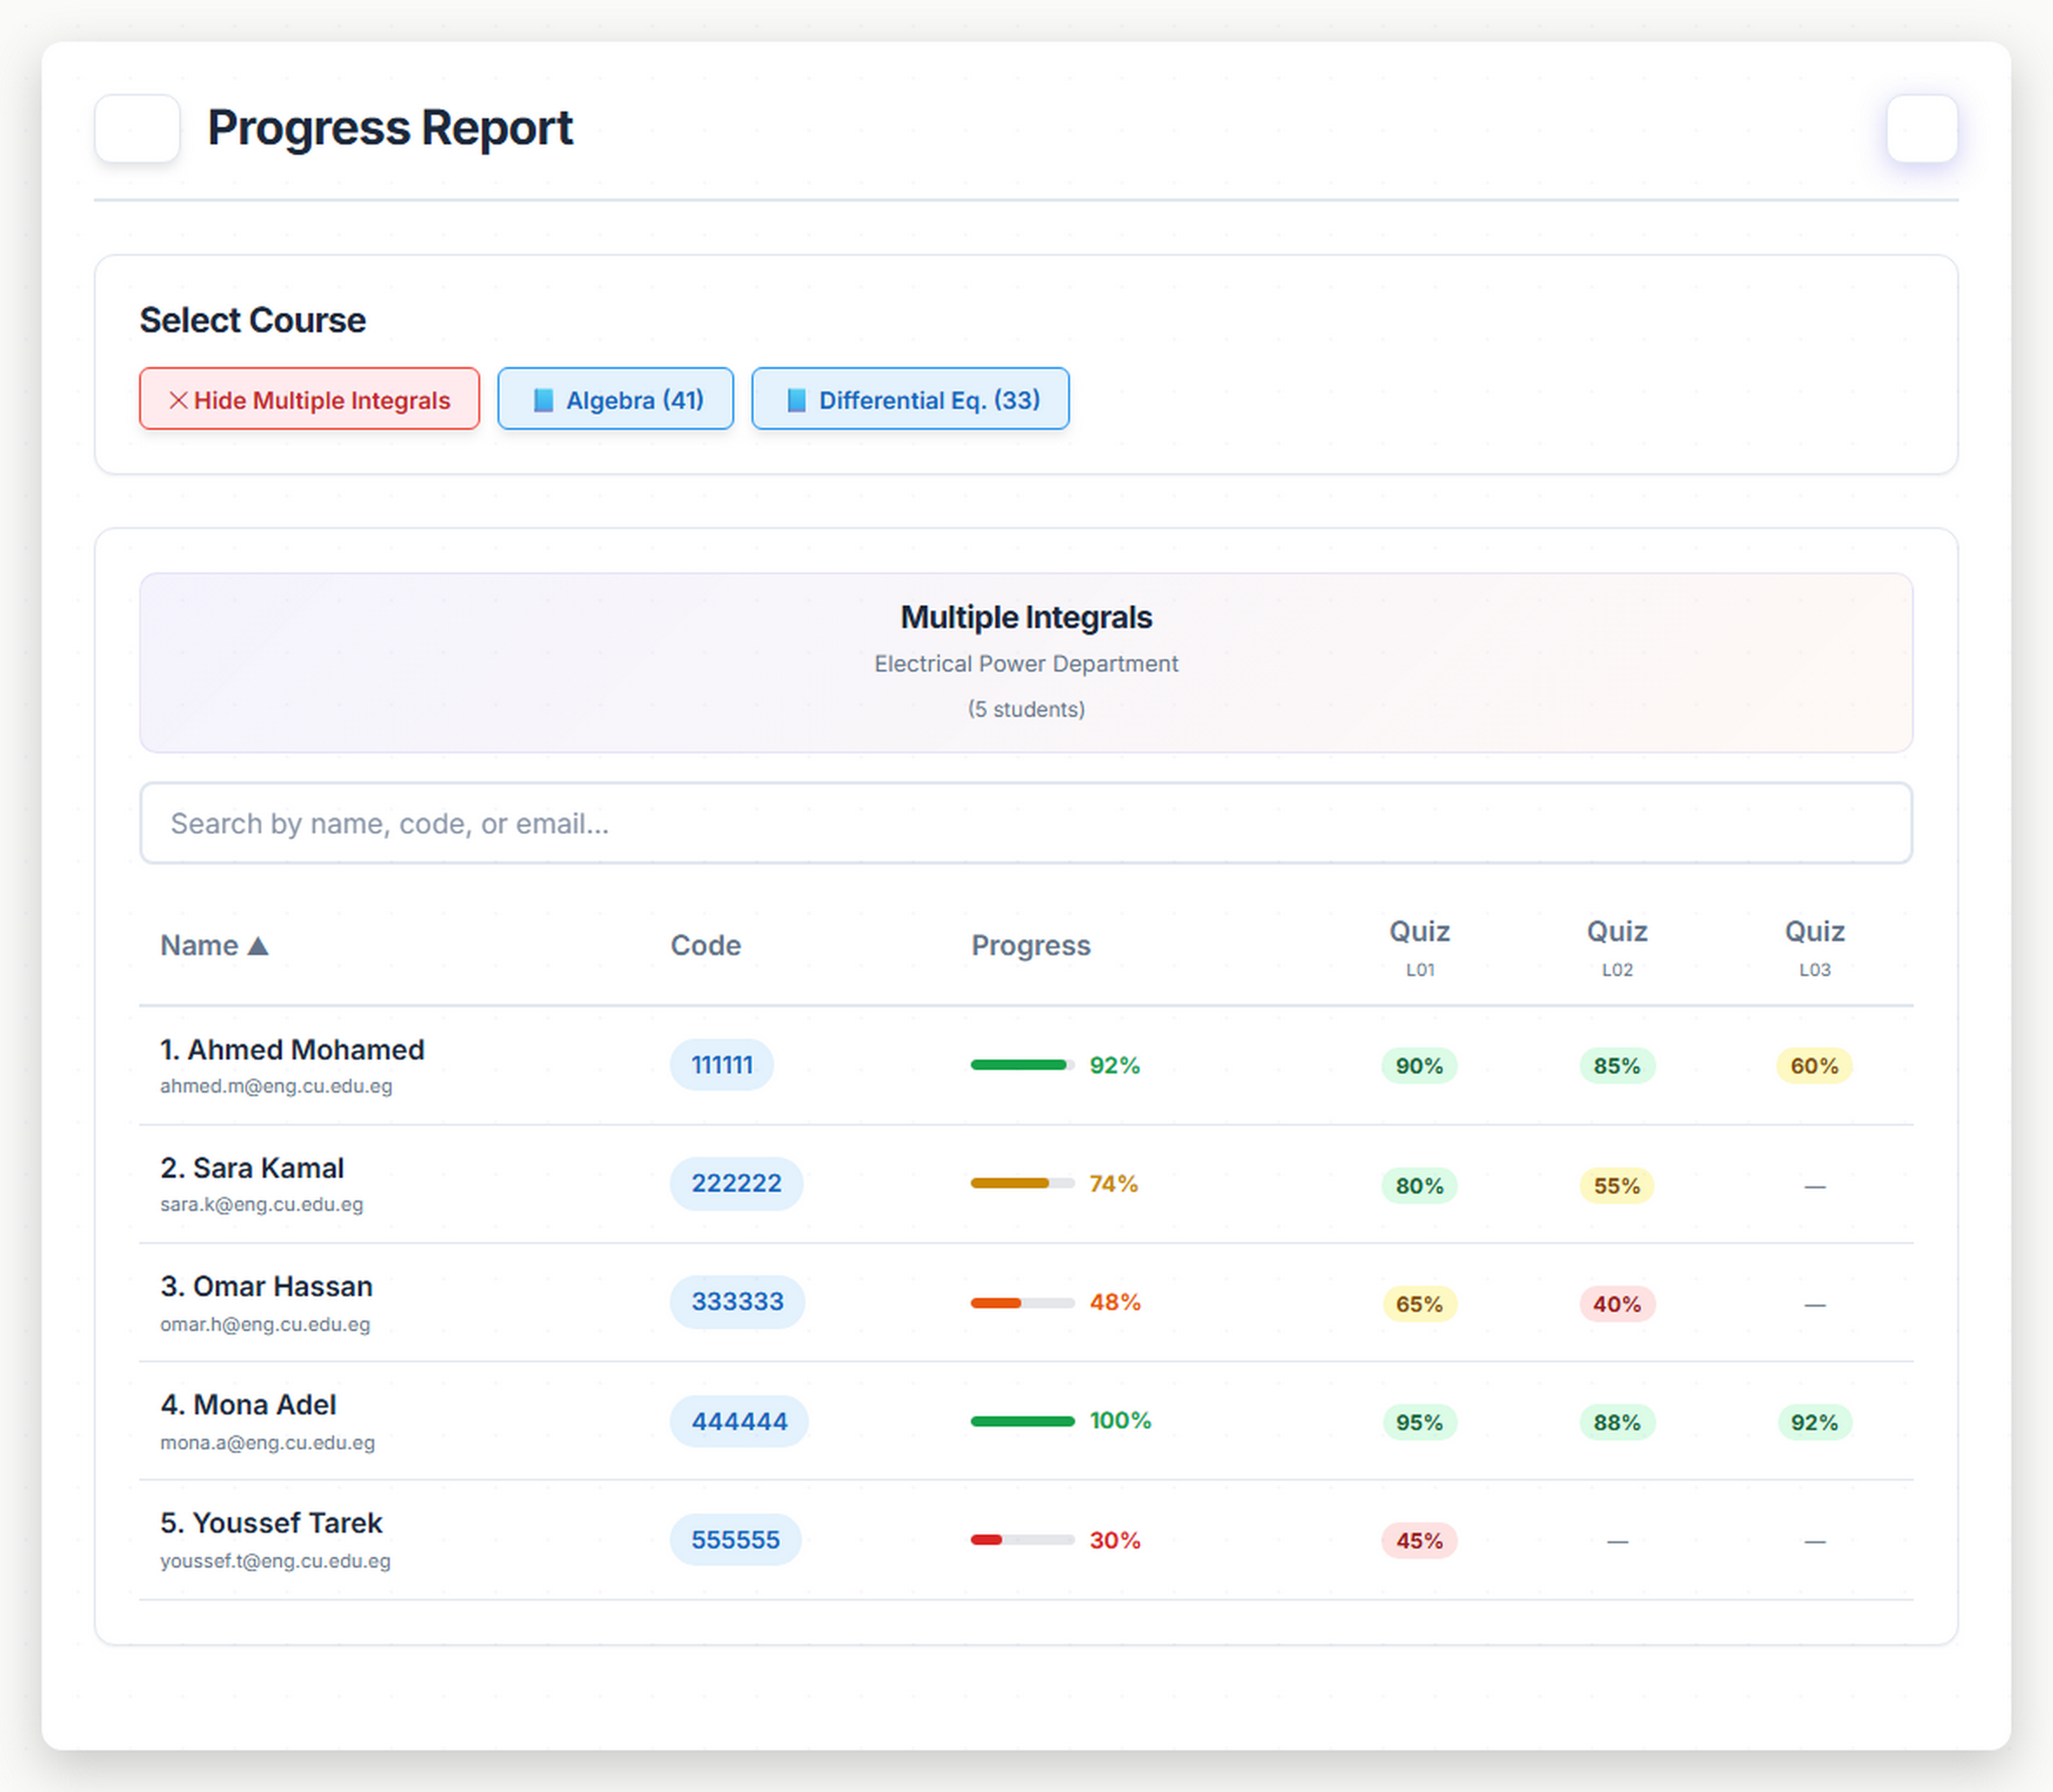
Task: Click the Progress Report page title
Action: (x=390, y=128)
